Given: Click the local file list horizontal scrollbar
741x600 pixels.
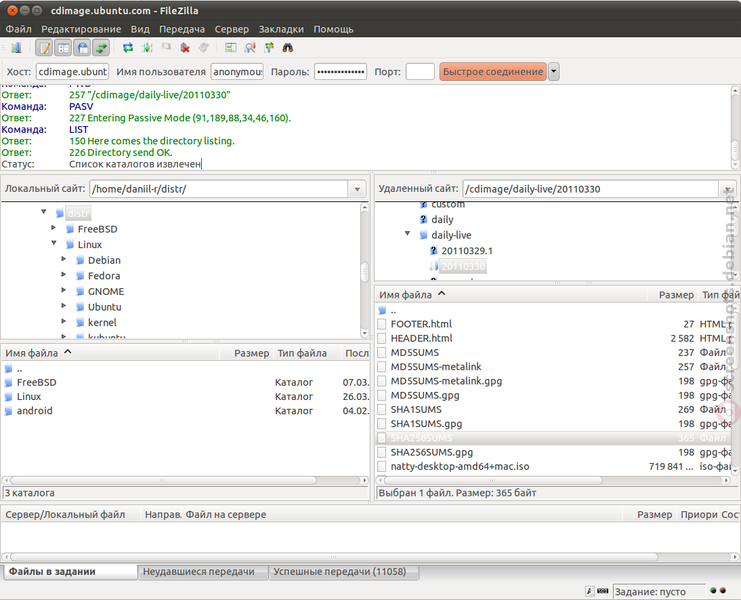Looking at the screenshot, I should (x=163, y=480).
